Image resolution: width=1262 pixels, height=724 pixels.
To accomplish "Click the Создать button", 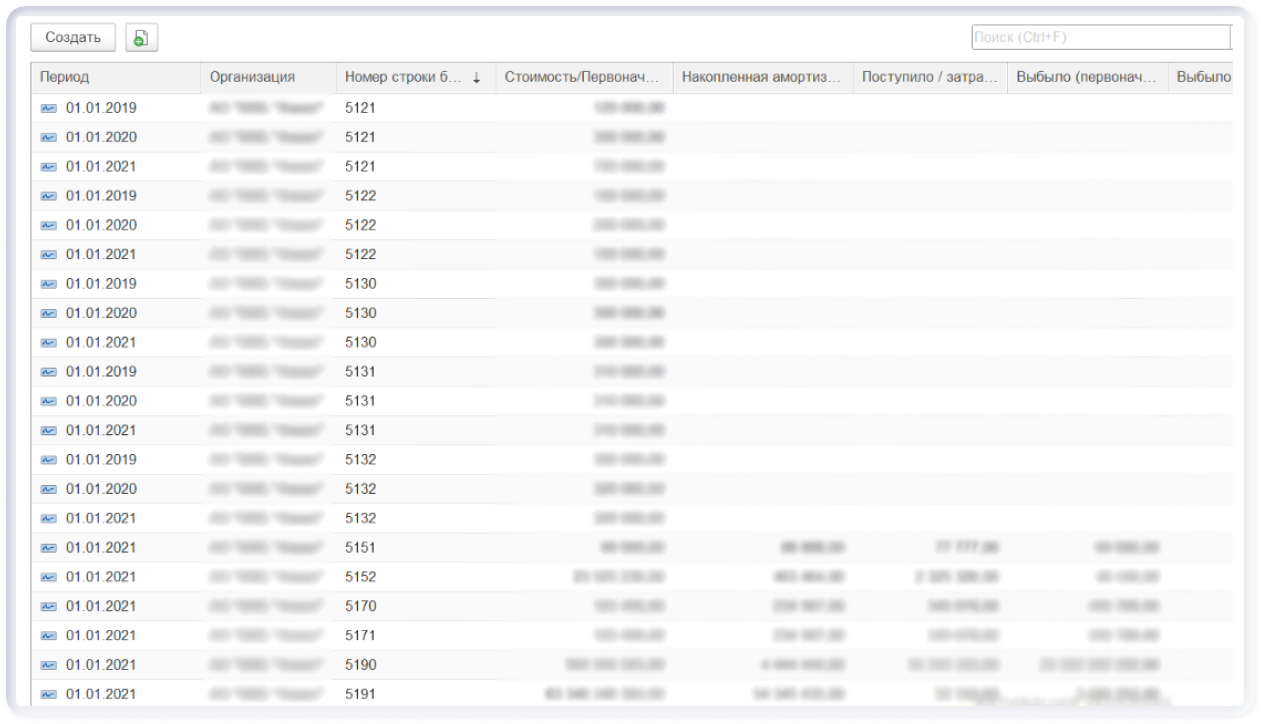I will click(73, 38).
